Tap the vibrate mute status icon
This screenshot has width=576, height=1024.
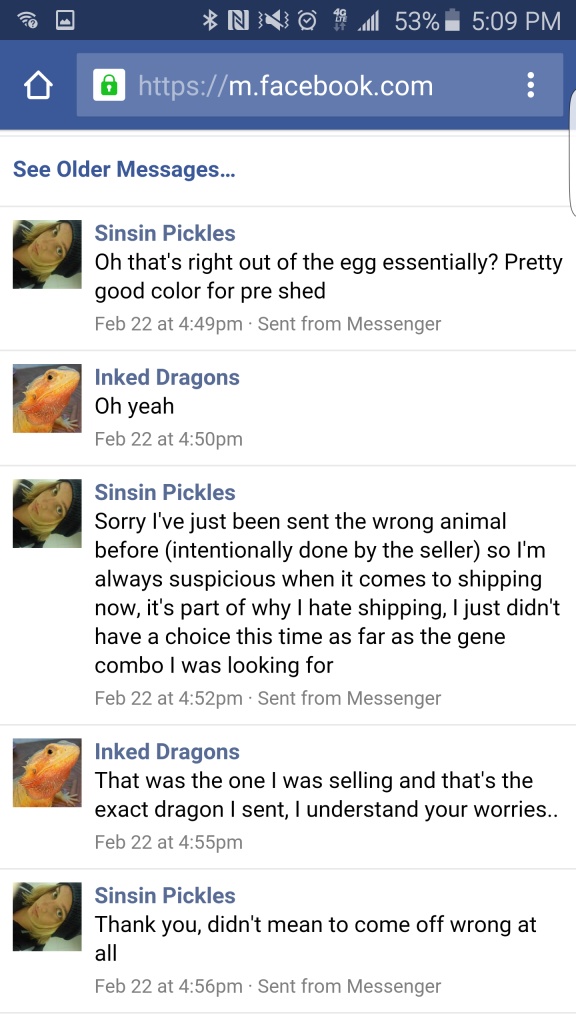pyautogui.click(x=272, y=22)
